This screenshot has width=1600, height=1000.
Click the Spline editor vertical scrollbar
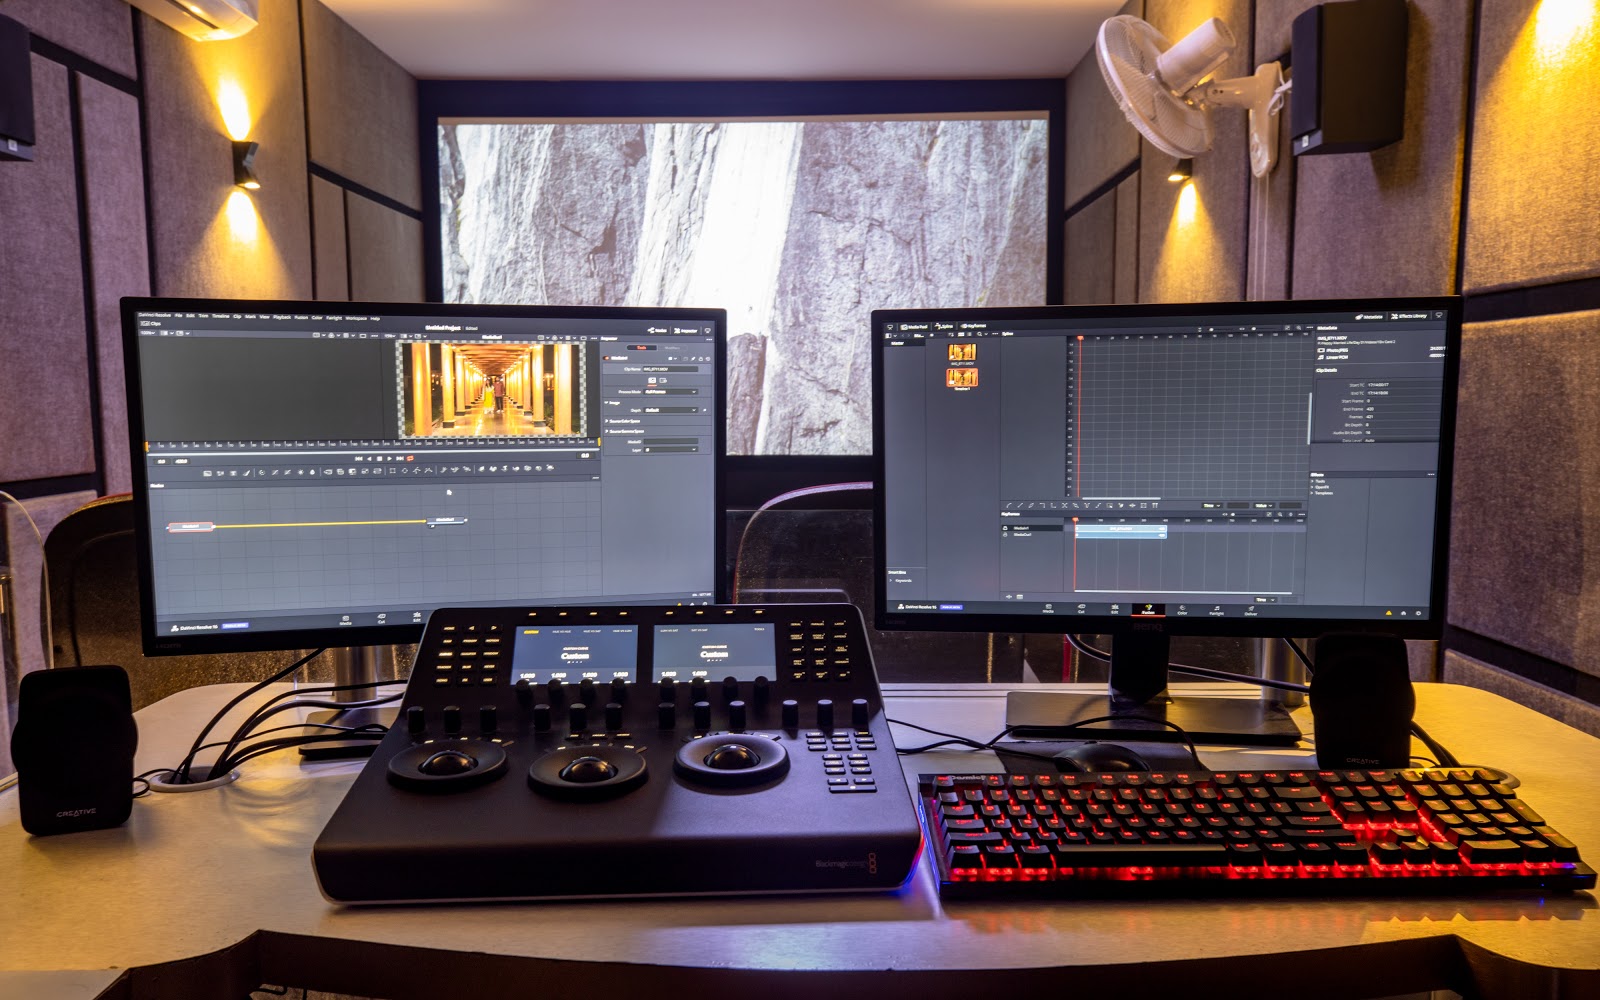click(x=1310, y=418)
